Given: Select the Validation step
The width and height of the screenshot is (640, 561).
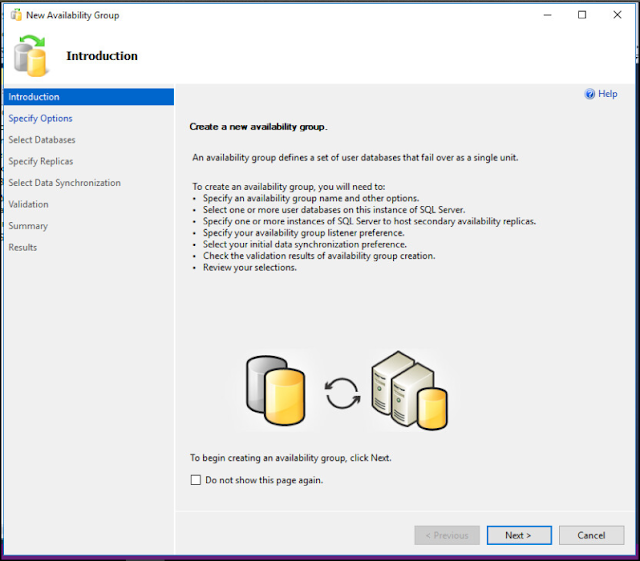Looking at the screenshot, I should (28, 204).
